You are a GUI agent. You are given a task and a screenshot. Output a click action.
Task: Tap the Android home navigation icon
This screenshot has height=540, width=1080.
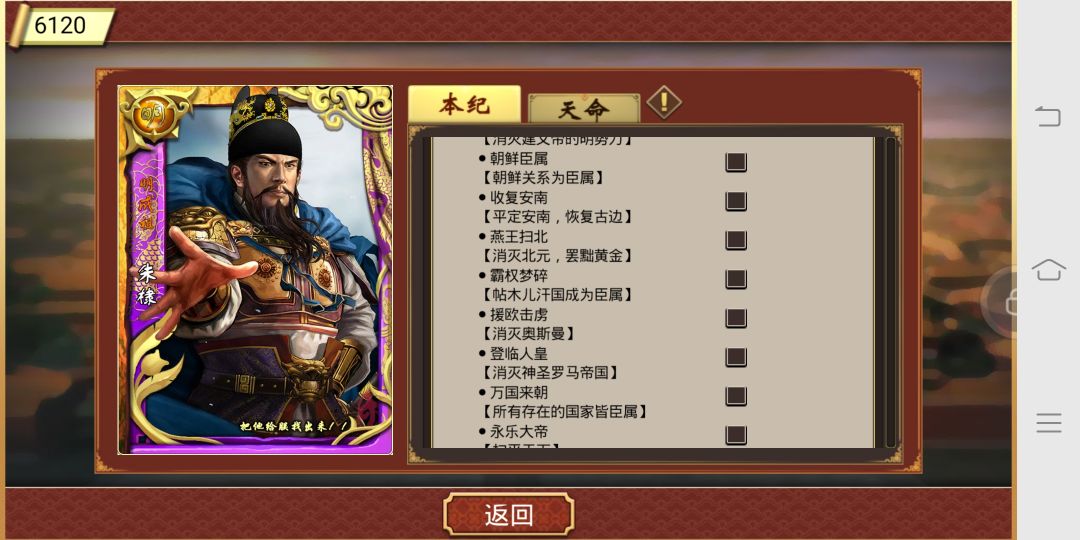(1048, 269)
